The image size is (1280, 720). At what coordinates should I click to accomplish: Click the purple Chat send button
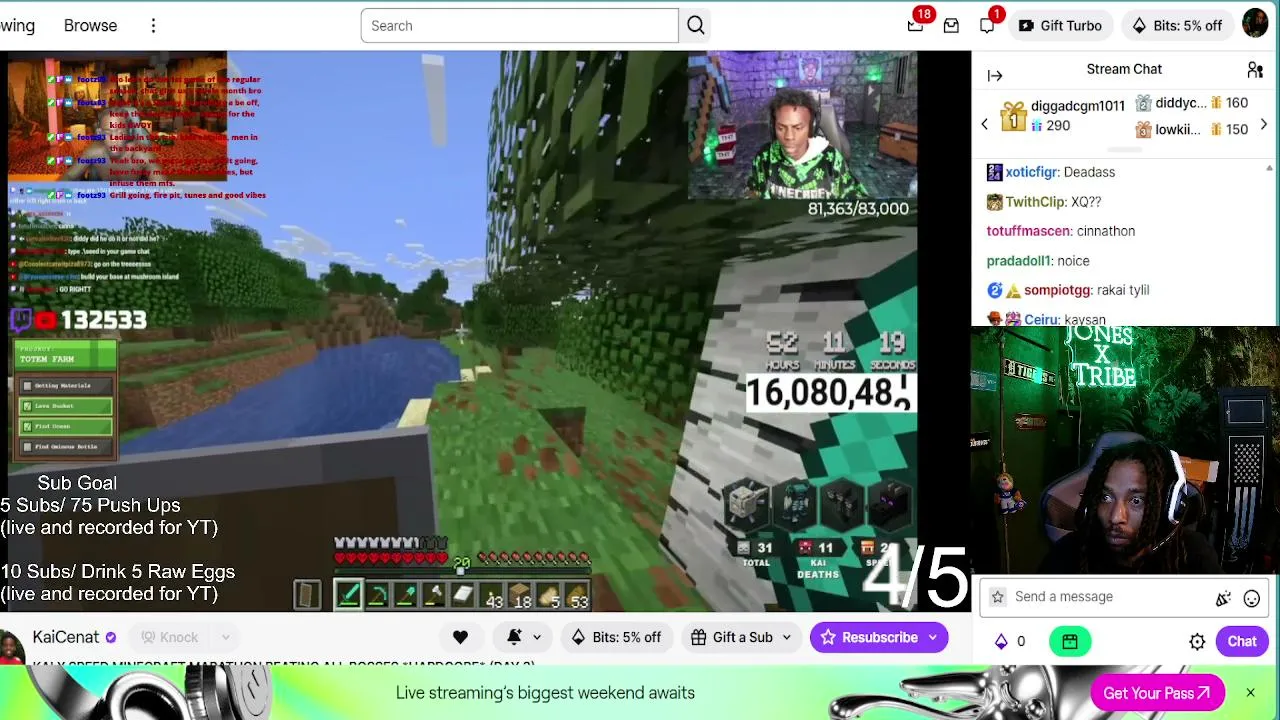point(1242,642)
